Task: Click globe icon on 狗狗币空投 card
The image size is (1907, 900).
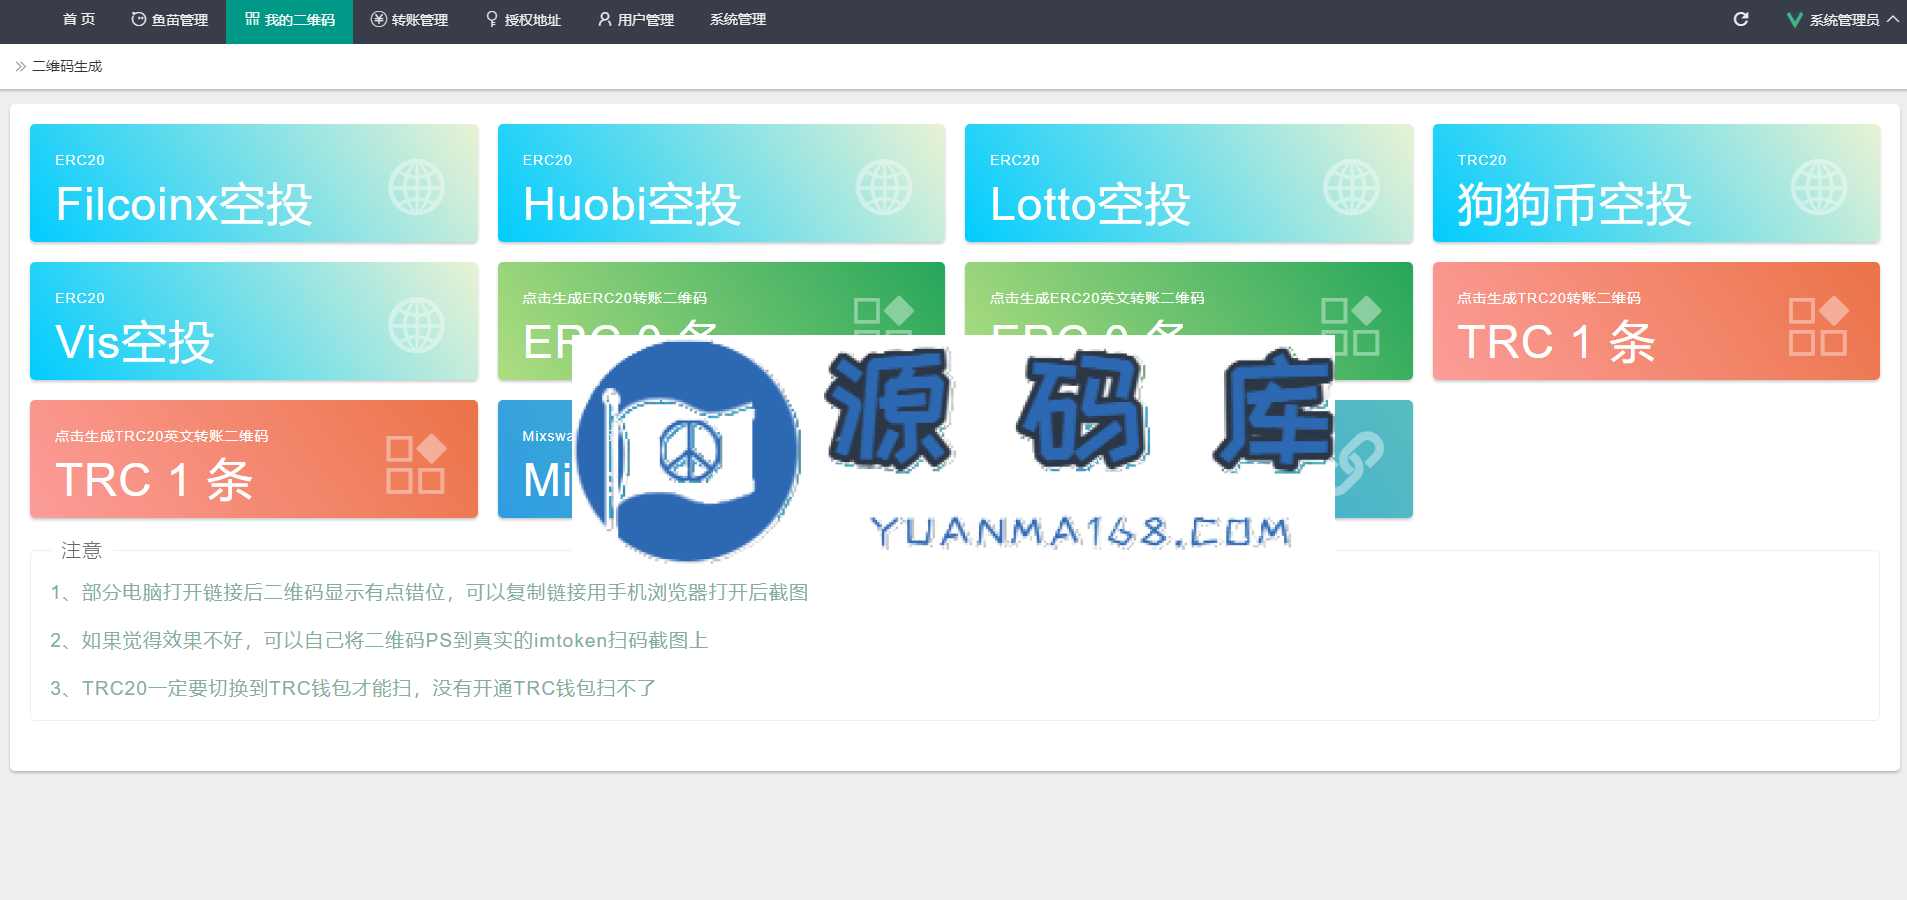Action: pos(1818,187)
